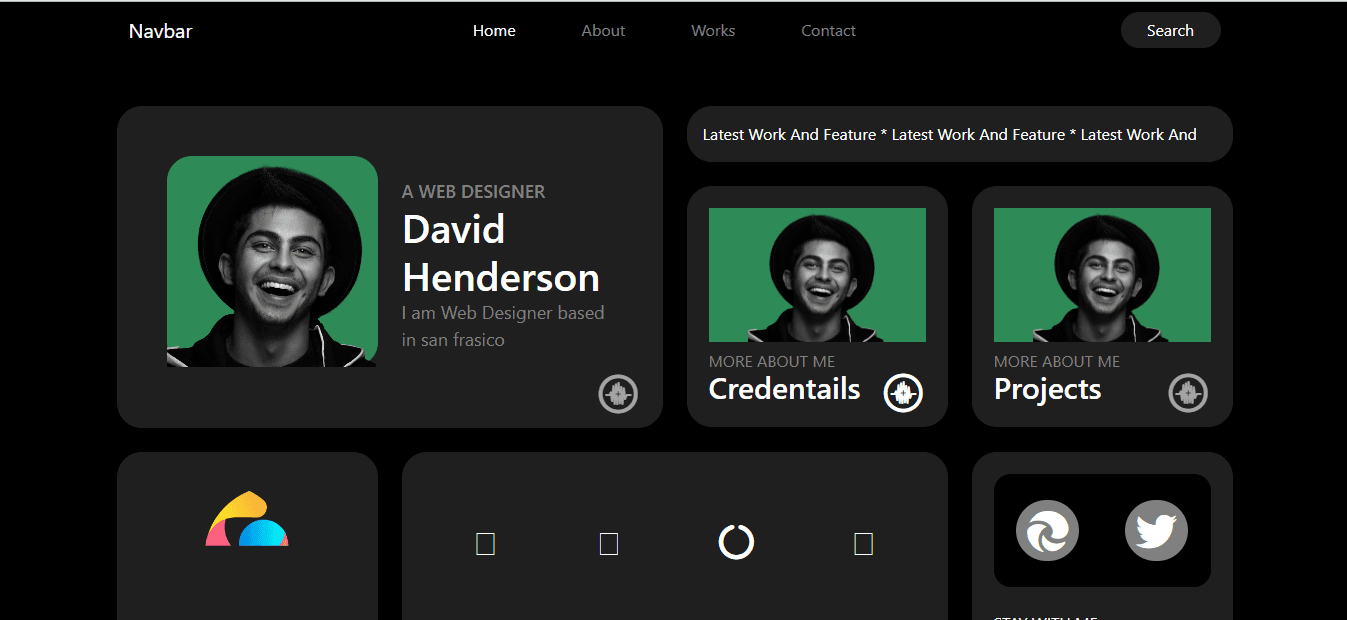This screenshot has width=1347, height=620.
Task: Go to the Home nav item
Action: click(x=494, y=31)
